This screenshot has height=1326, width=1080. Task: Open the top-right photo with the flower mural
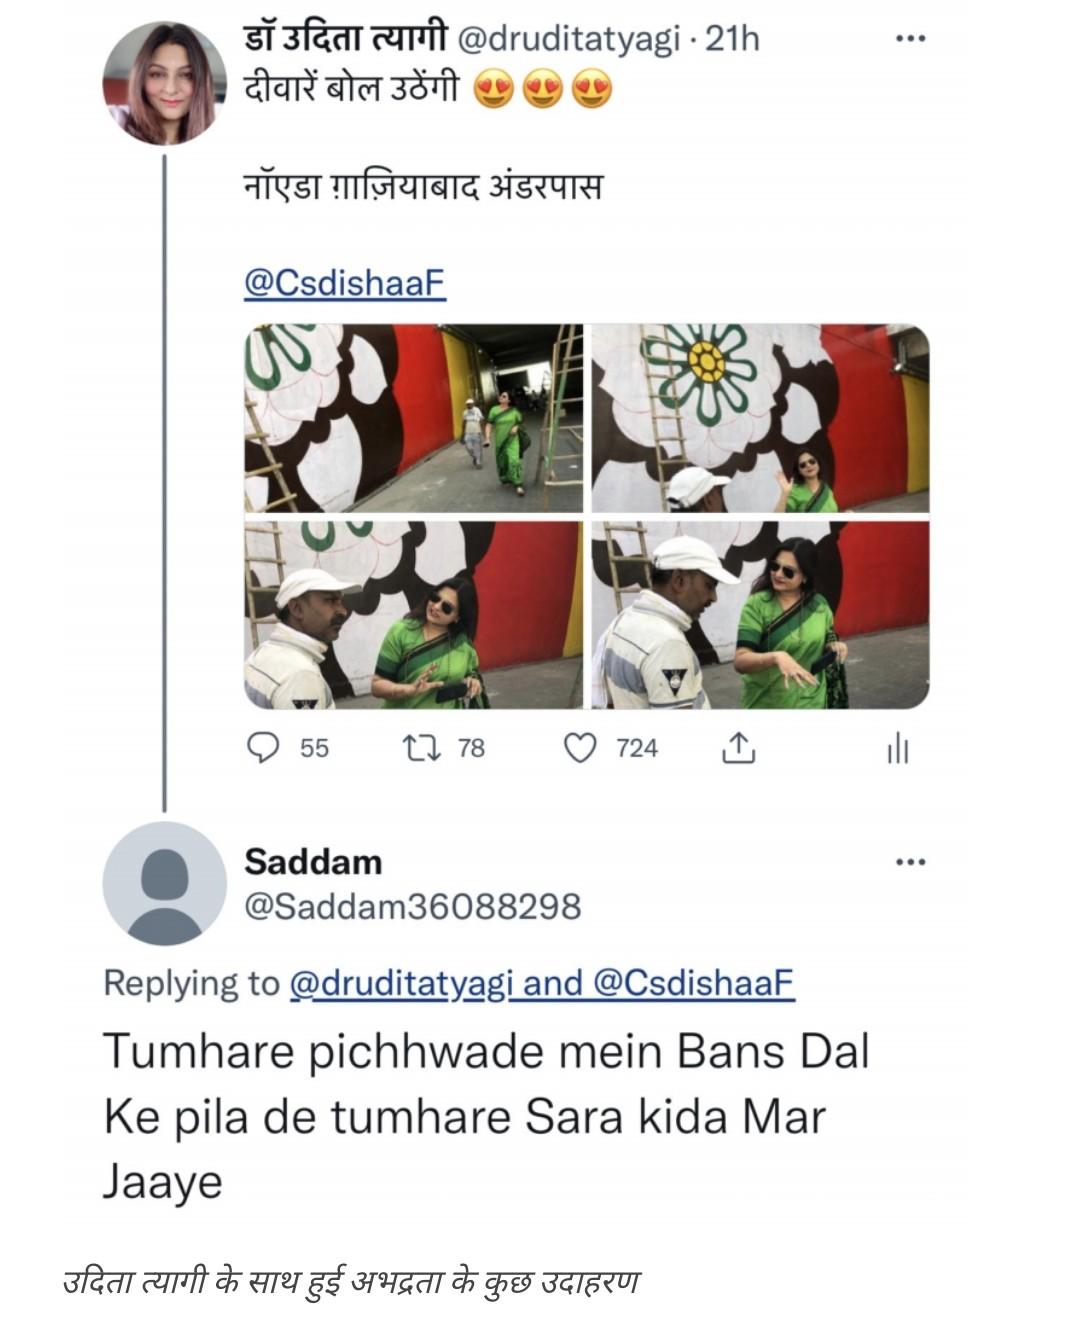760,418
